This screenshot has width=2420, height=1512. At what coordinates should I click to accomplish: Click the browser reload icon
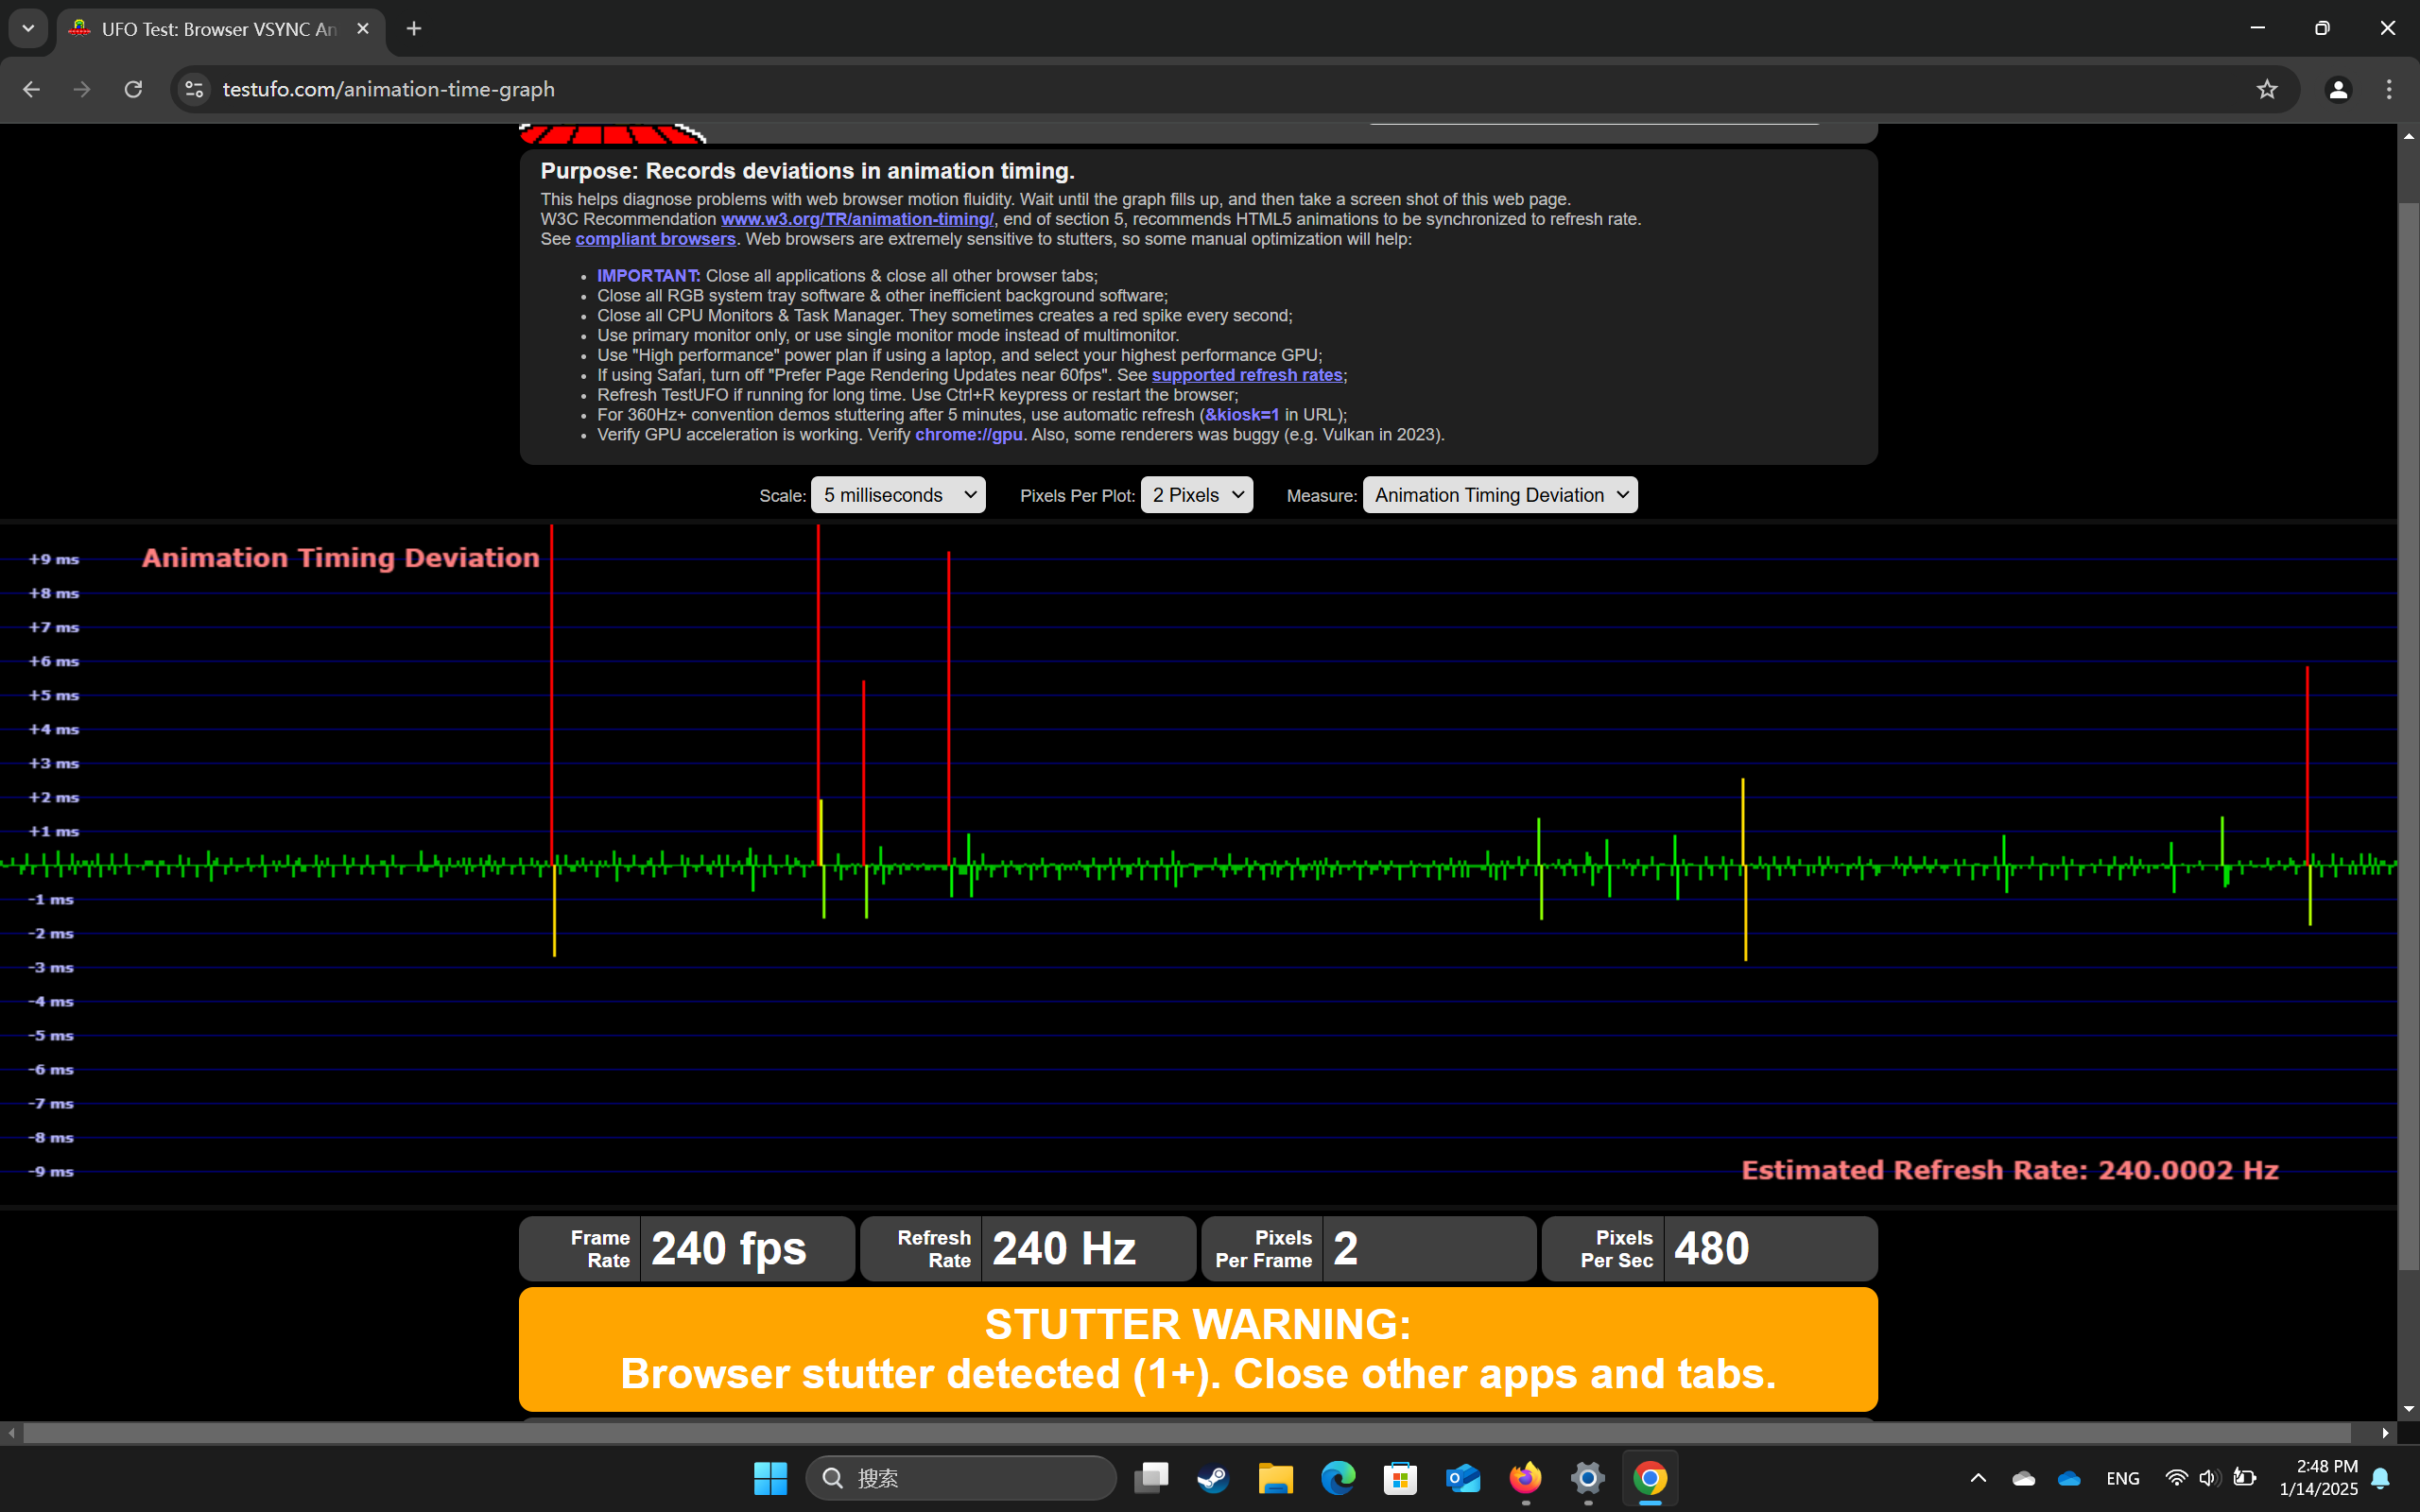(133, 90)
